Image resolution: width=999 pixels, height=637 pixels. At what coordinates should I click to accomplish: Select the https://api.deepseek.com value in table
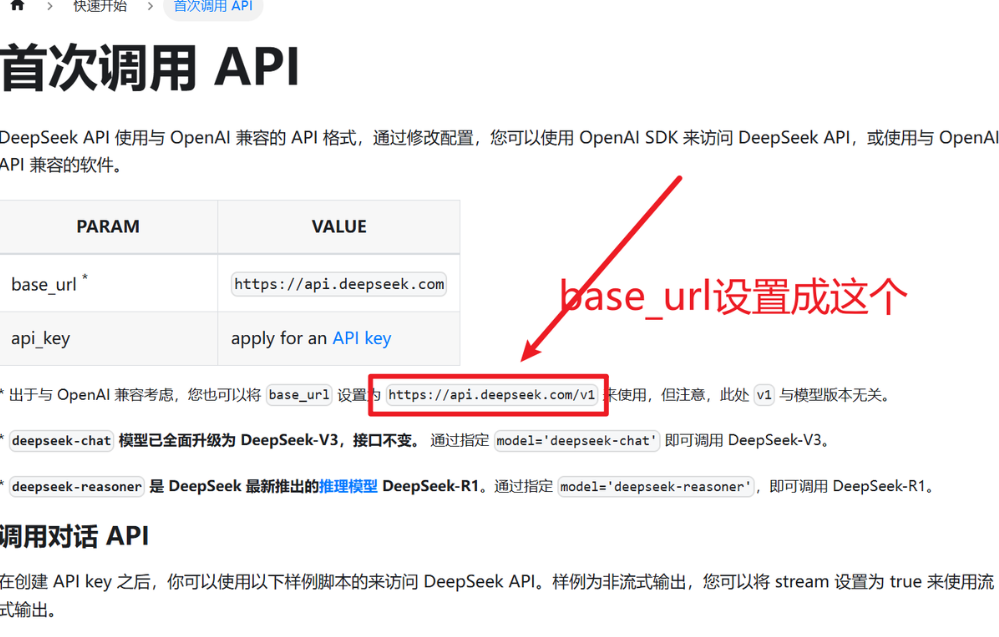(339, 284)
